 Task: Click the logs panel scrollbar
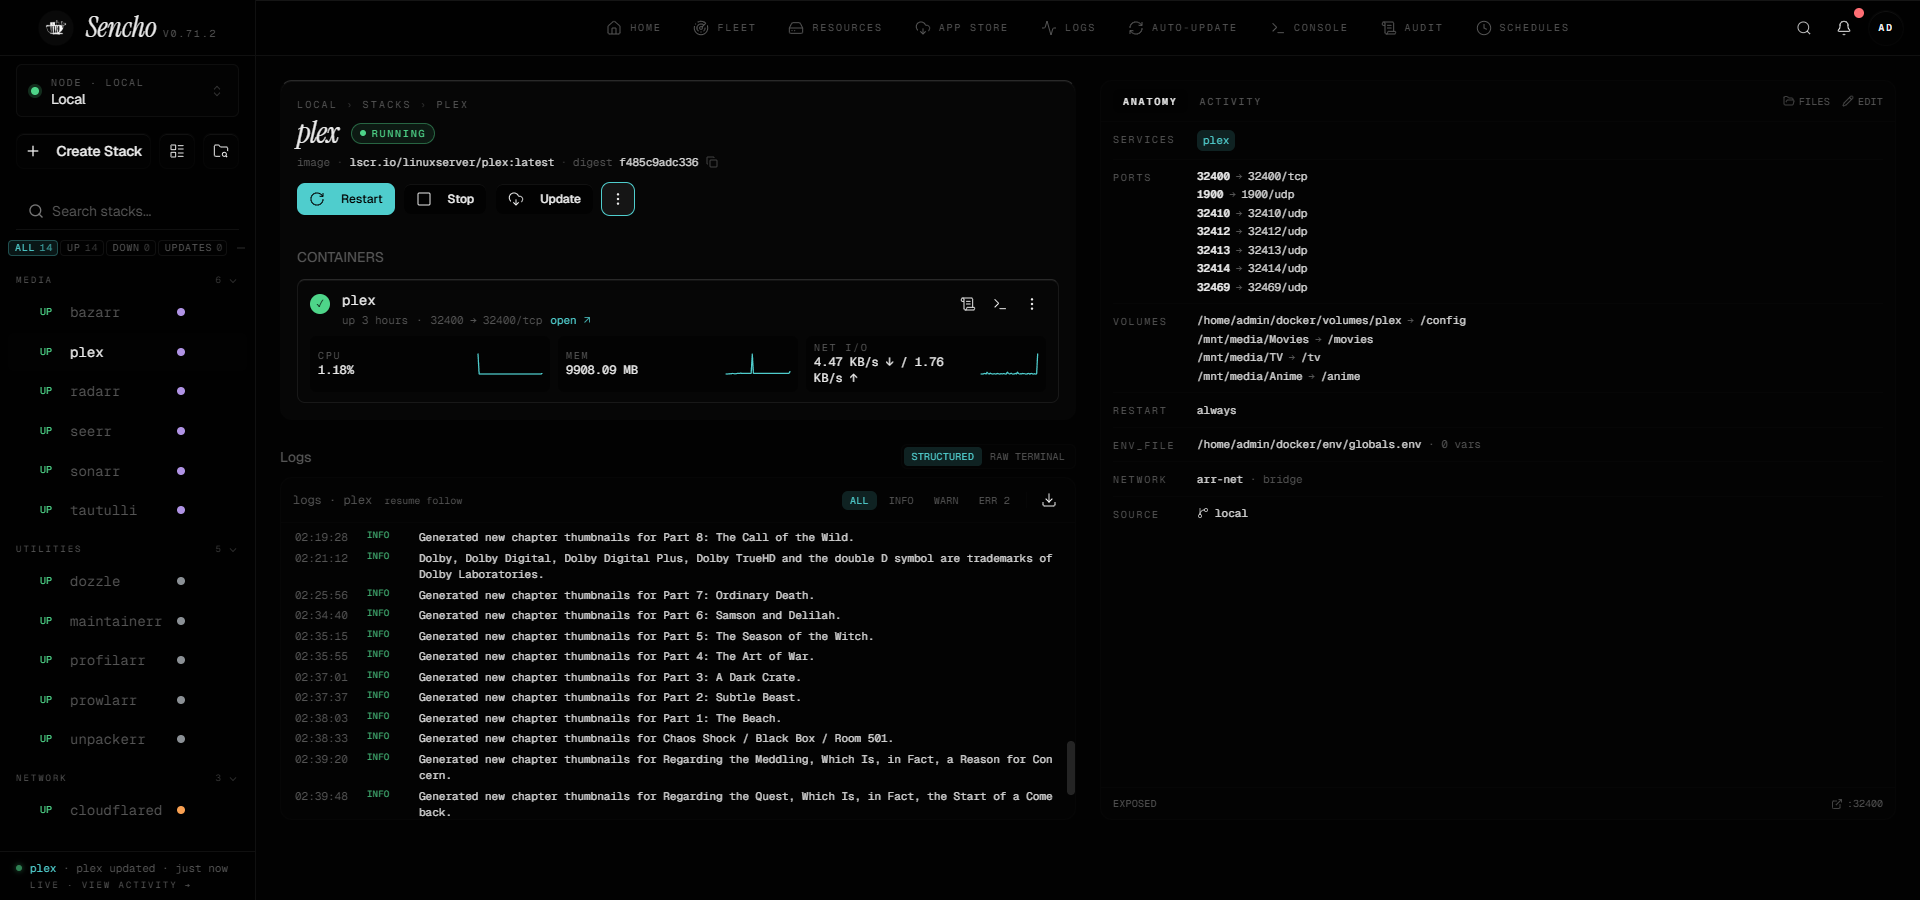click(x=1071, y=768)
